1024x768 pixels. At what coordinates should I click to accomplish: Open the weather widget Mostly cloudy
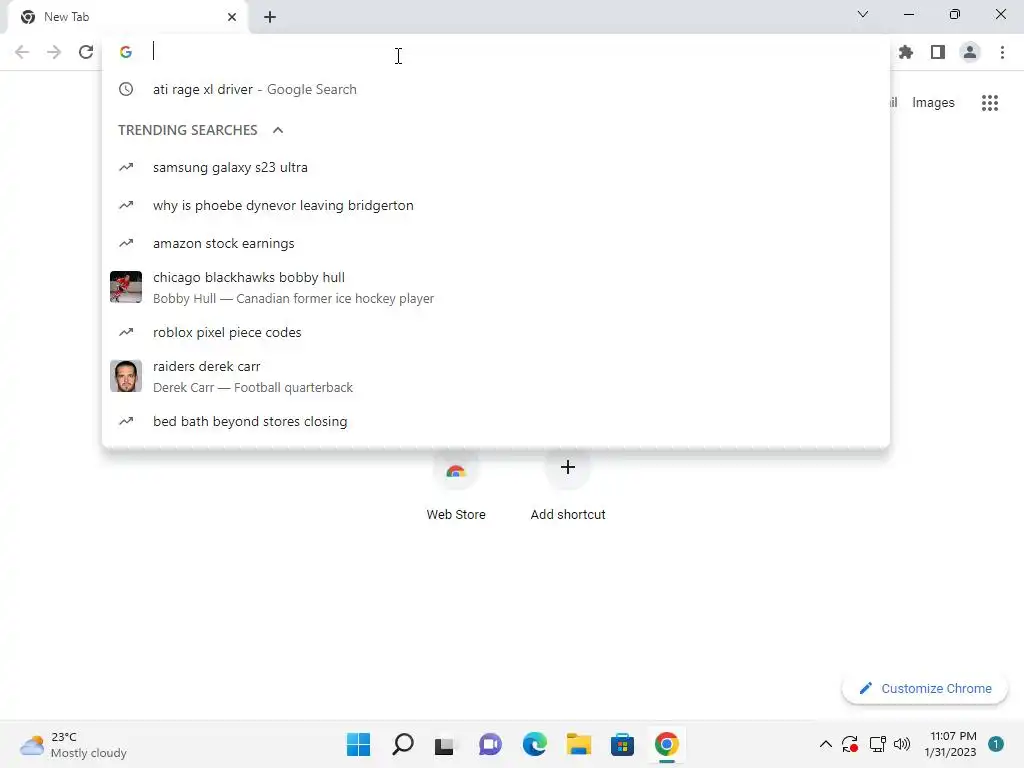point(73,744)
